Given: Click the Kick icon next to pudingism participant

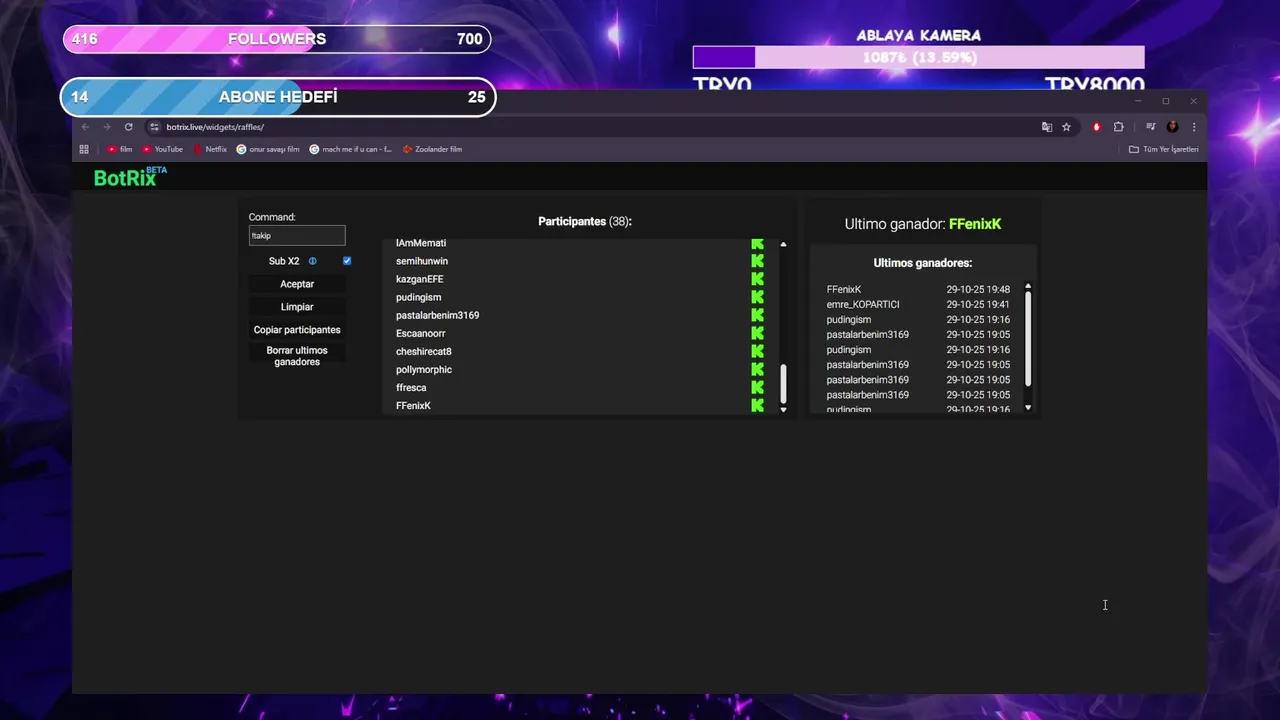Looking at the screenshot, I should pos(758,297).
